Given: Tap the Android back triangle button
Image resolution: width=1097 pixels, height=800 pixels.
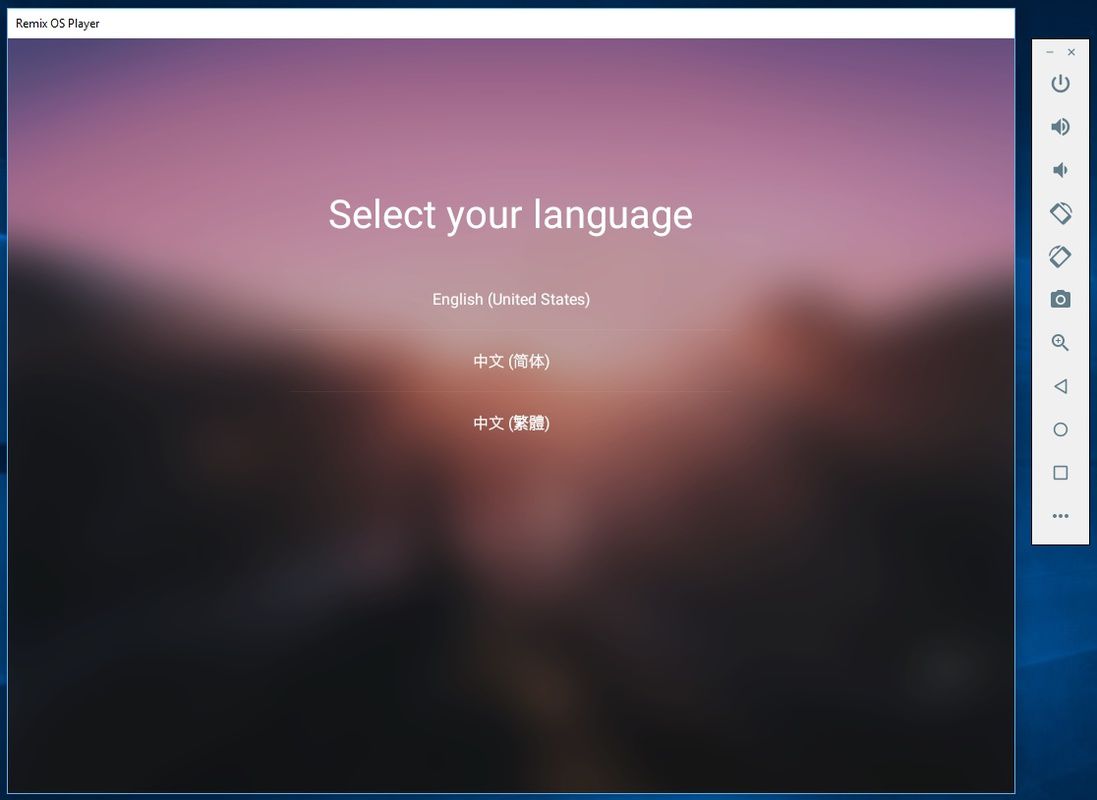Looking at the screenshot, I should click(1060, 386).
